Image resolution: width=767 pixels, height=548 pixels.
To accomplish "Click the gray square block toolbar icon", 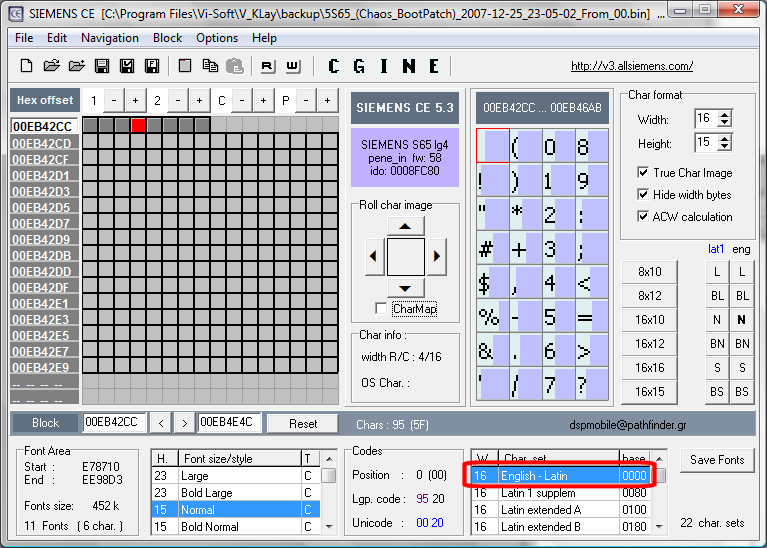I will pos(185,66).
